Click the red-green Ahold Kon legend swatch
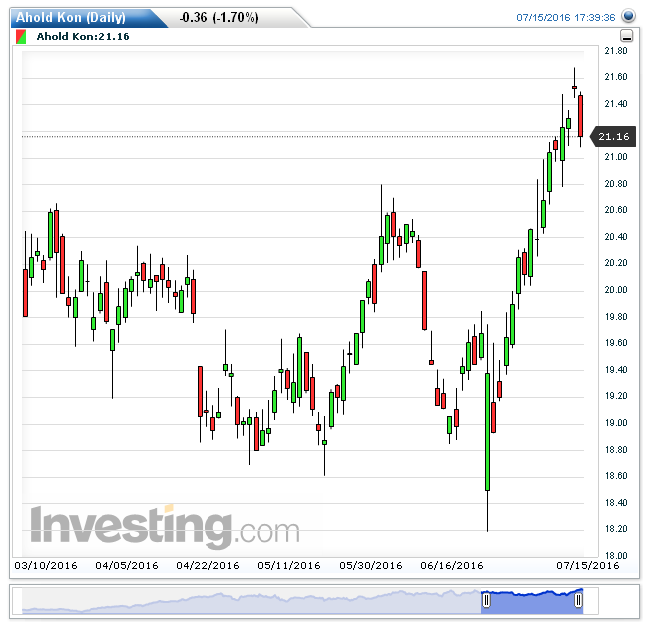Screen dimensions: 650x627 21,36
